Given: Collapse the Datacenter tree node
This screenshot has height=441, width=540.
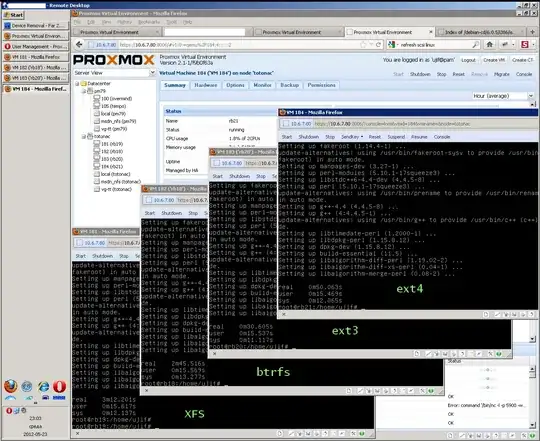Looking at the screenshot, I should click(77, 83).
